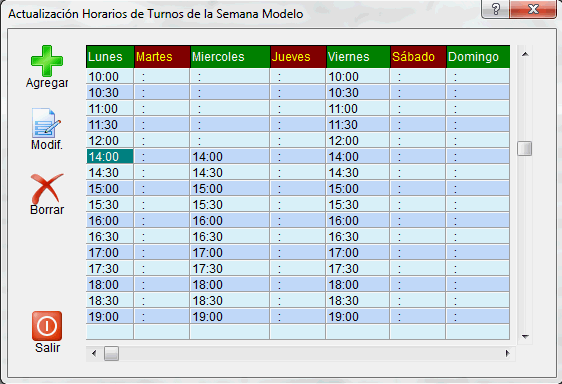Select the 18:00 cell under Viernes
The image size is (562, 384).
coord(358,285)
